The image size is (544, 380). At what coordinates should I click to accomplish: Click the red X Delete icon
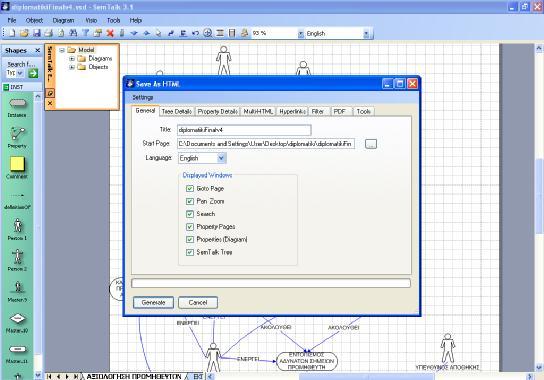(110, 33)
